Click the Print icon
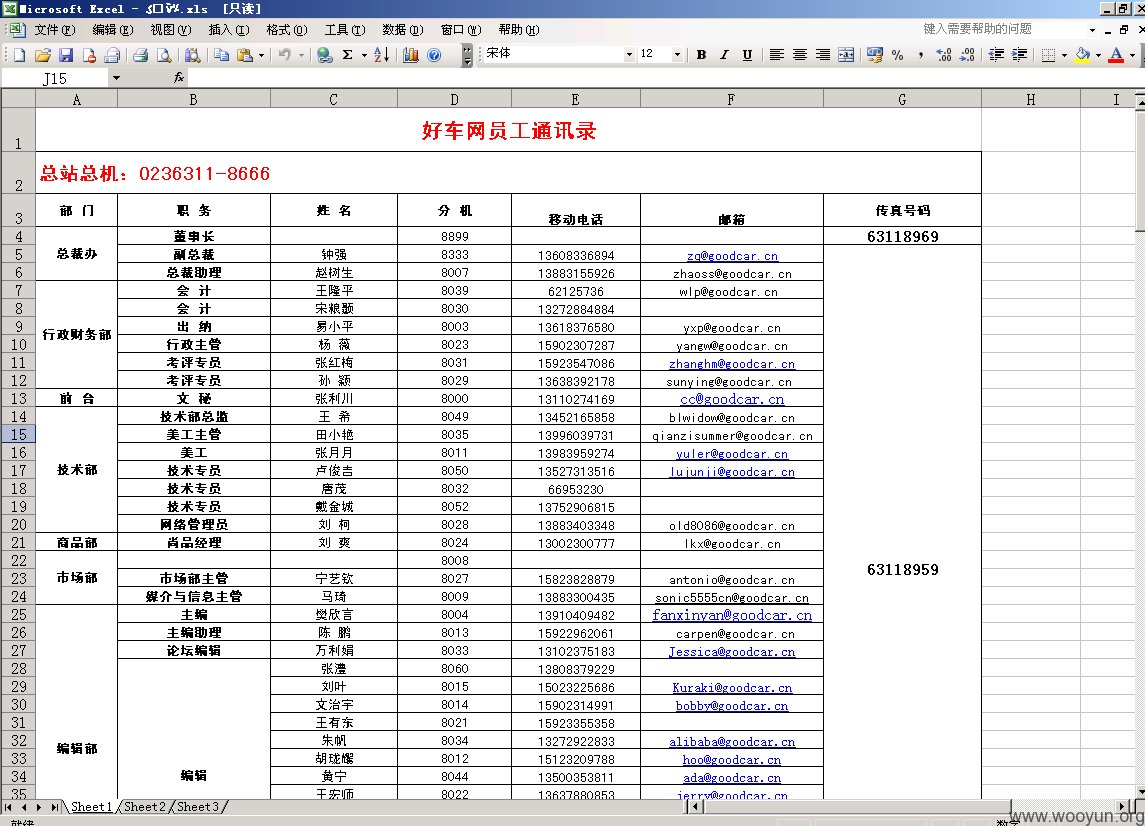Viewport: 1145px width, 826px height. click(x=141, y=55)
